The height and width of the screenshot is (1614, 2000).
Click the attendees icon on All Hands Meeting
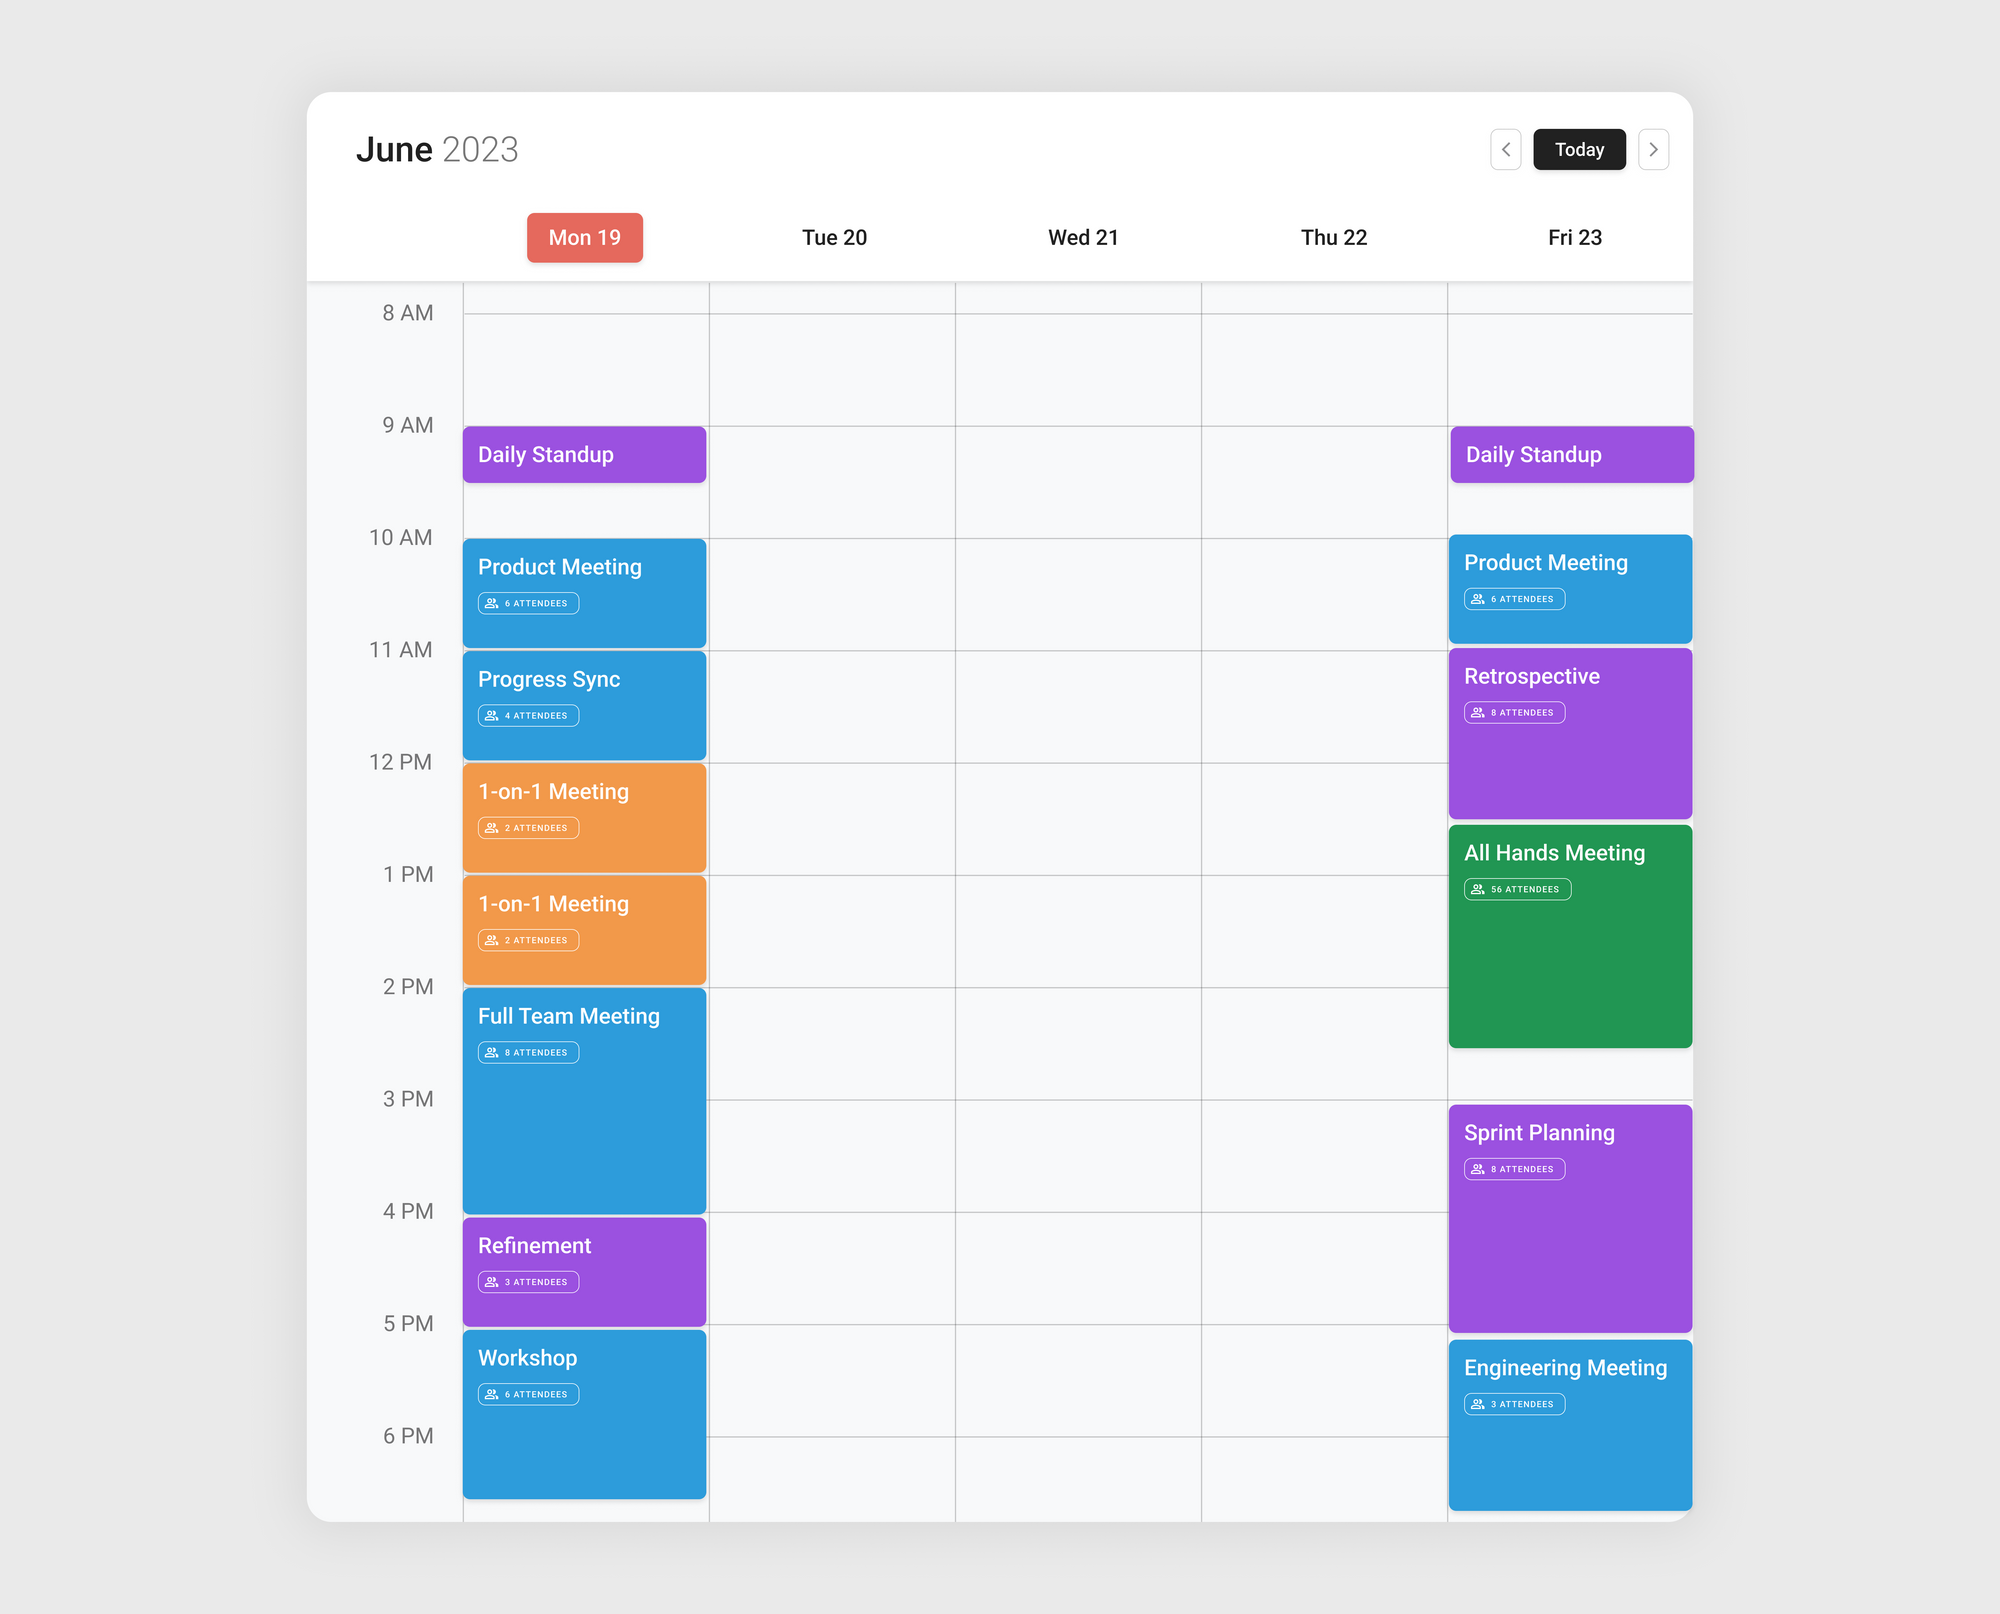point(1478,889)
